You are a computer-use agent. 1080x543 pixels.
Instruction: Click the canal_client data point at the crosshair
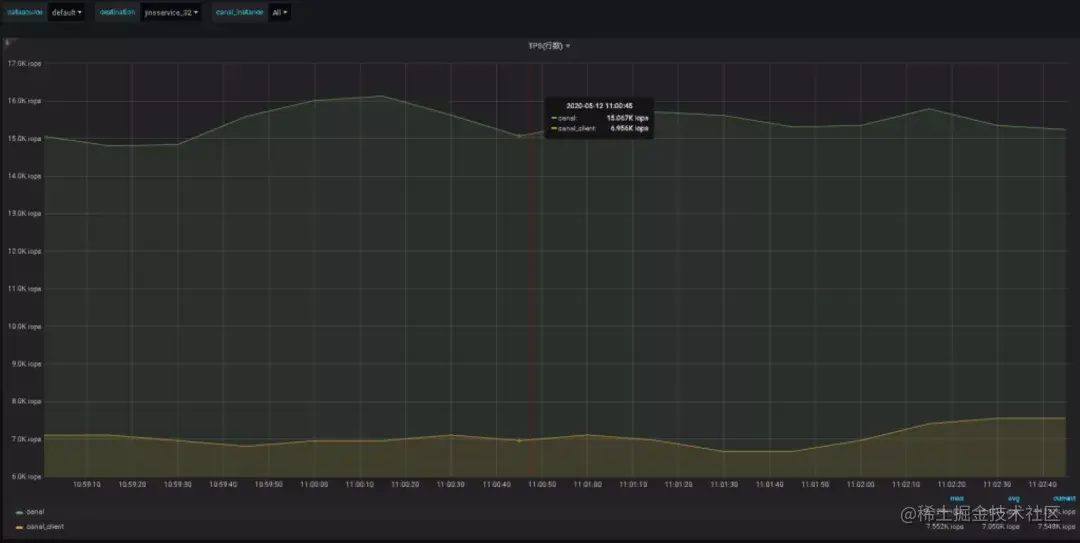click(x=519, y=440)
